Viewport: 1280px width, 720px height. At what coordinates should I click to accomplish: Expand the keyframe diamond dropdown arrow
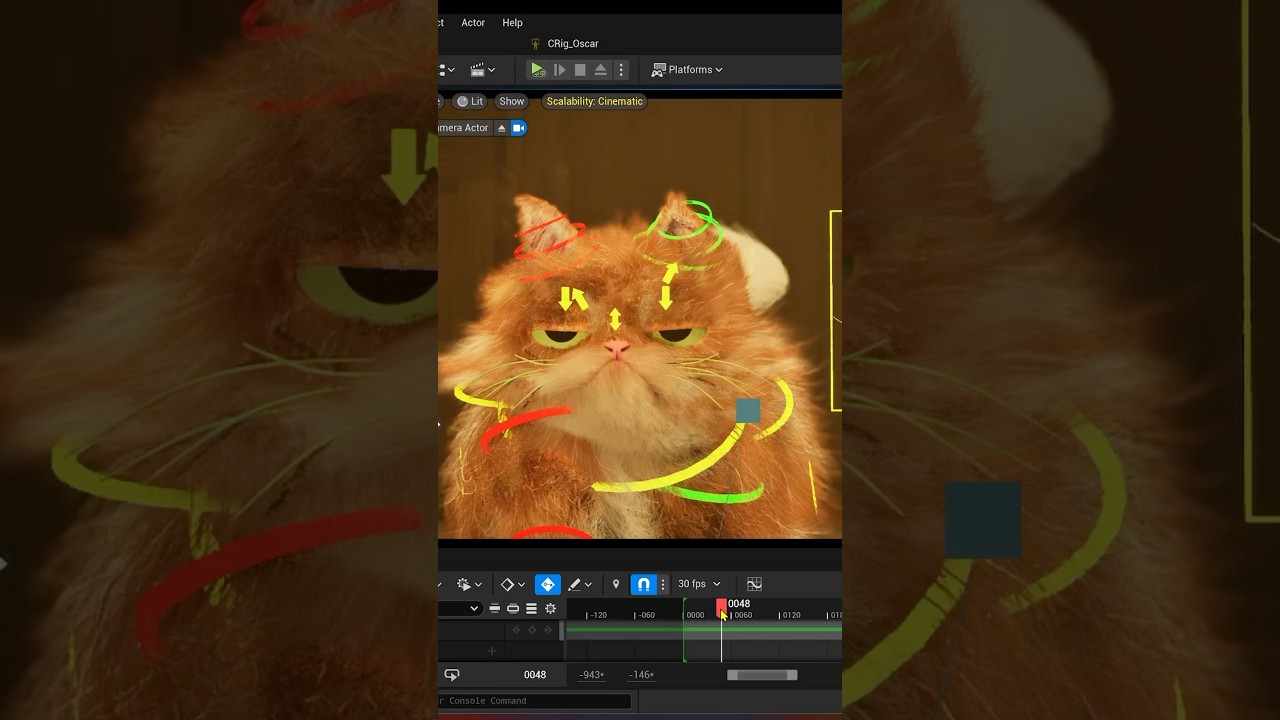[521, 584]
